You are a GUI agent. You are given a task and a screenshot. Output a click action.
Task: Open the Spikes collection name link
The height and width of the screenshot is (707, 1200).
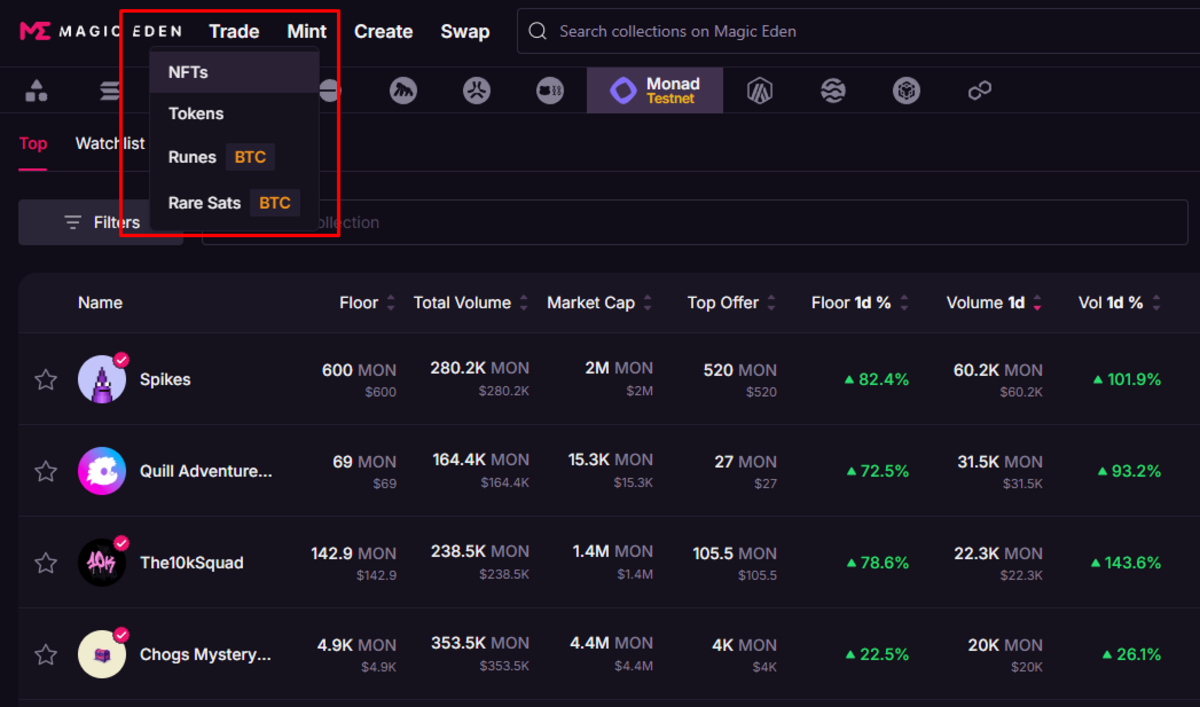coord(165,380)
